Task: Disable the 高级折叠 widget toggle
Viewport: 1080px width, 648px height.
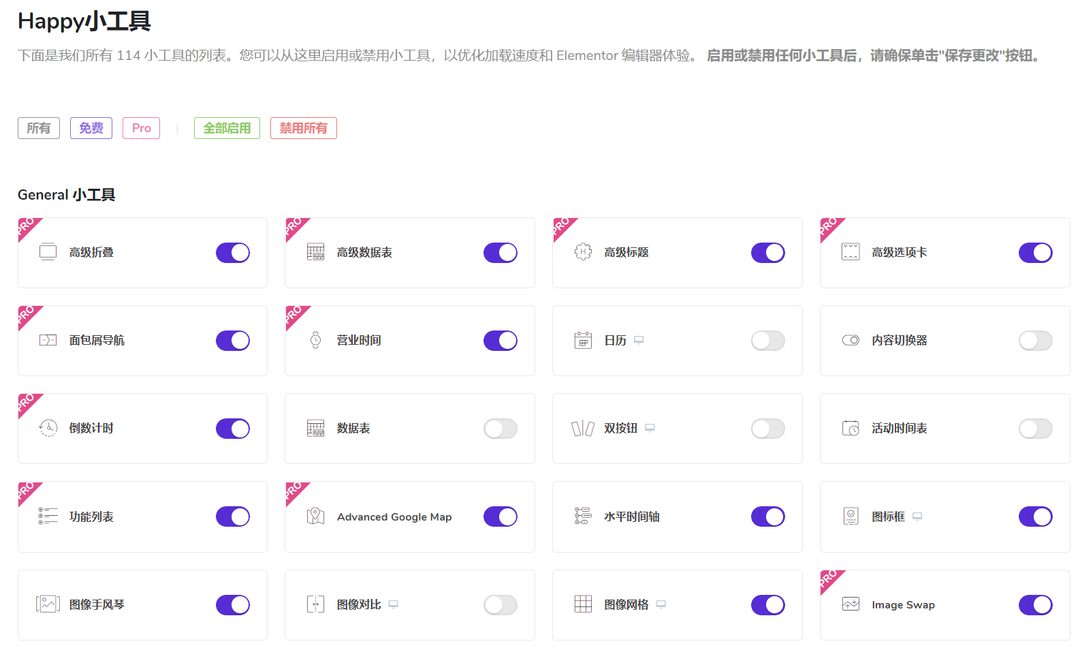Action: pos(232,252)
